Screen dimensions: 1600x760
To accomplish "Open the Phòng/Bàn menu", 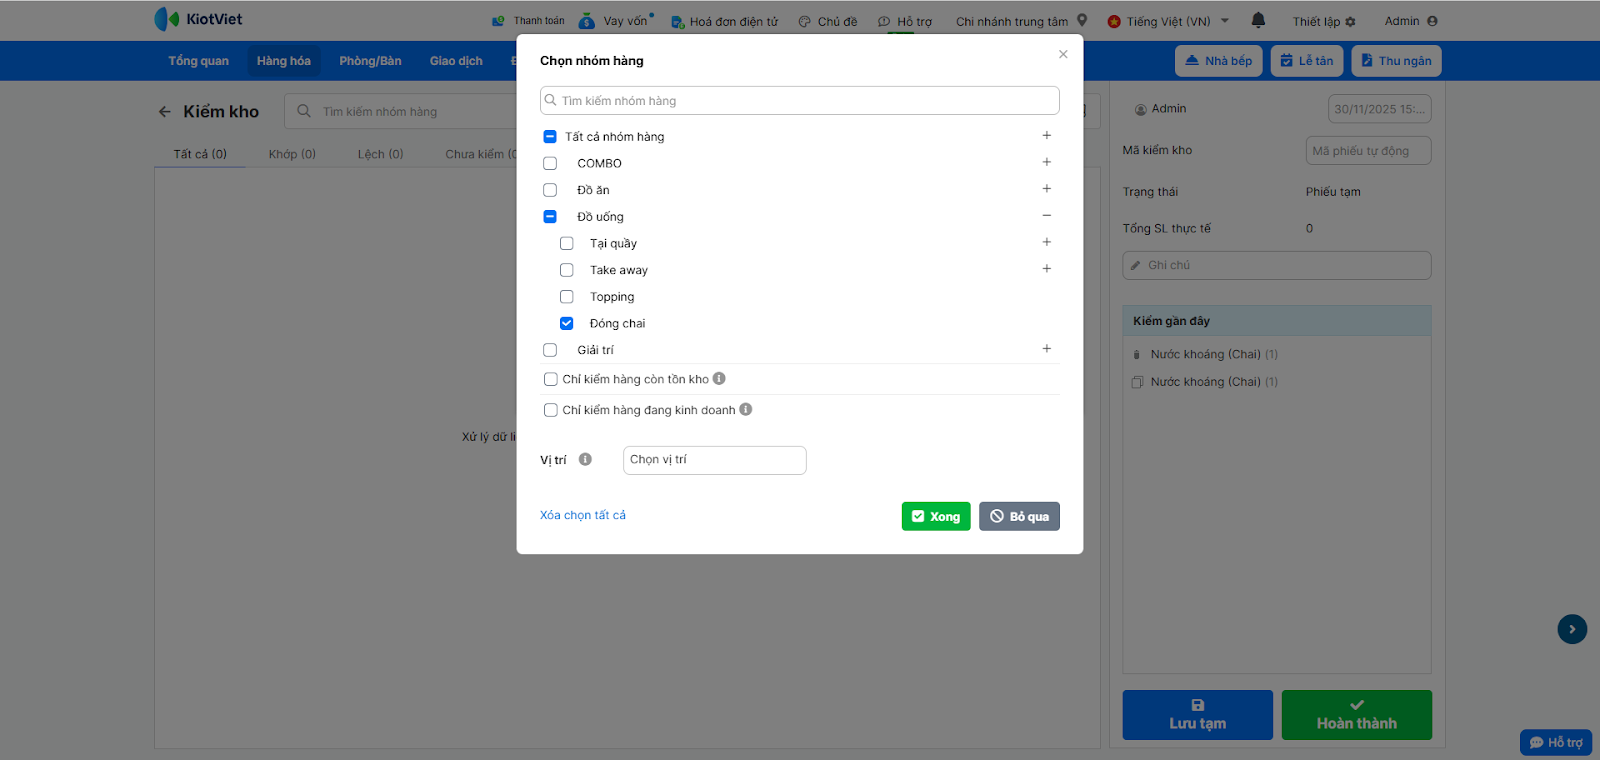I will (370, 61).
